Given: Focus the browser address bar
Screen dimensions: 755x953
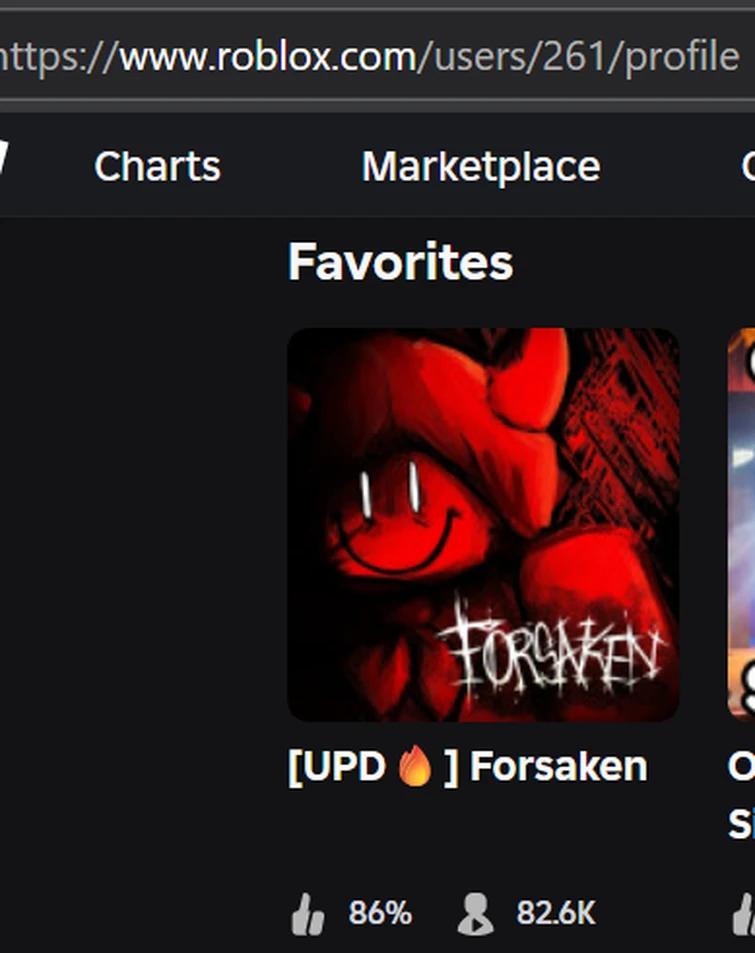Looking at the screenshot, I should coord(378,57).
